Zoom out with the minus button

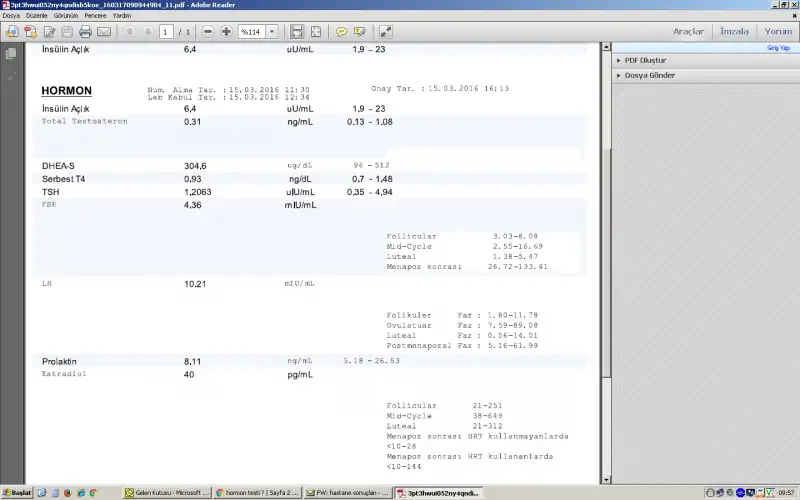click(208, 32)
